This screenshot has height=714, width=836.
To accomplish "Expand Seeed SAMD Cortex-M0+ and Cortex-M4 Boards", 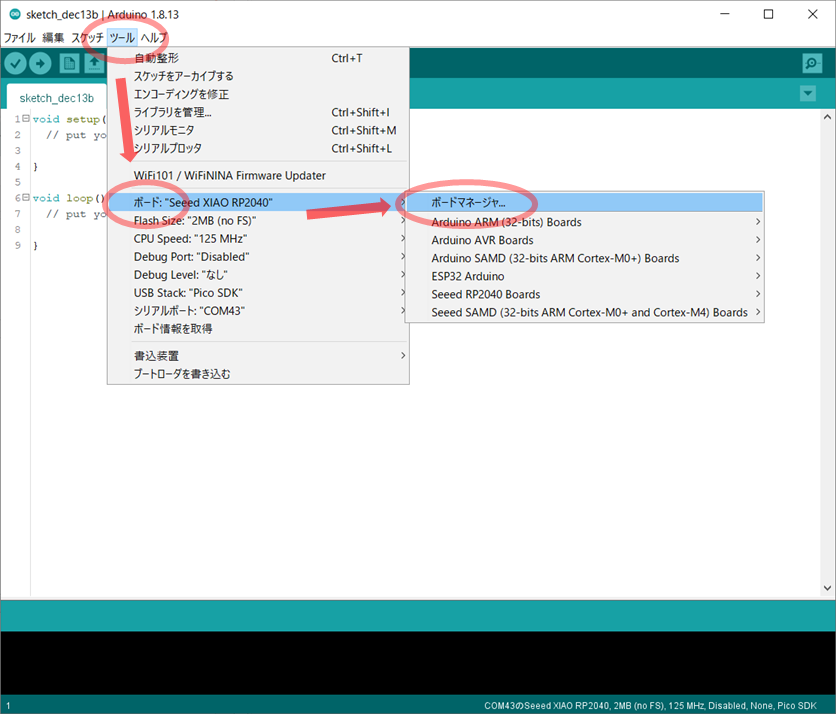I will tap(584, 312).
